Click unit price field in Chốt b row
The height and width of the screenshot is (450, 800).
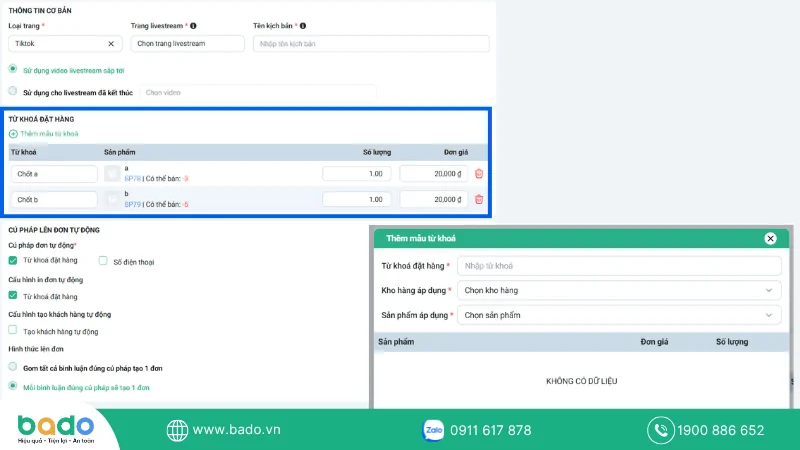(x=434, y=199)
